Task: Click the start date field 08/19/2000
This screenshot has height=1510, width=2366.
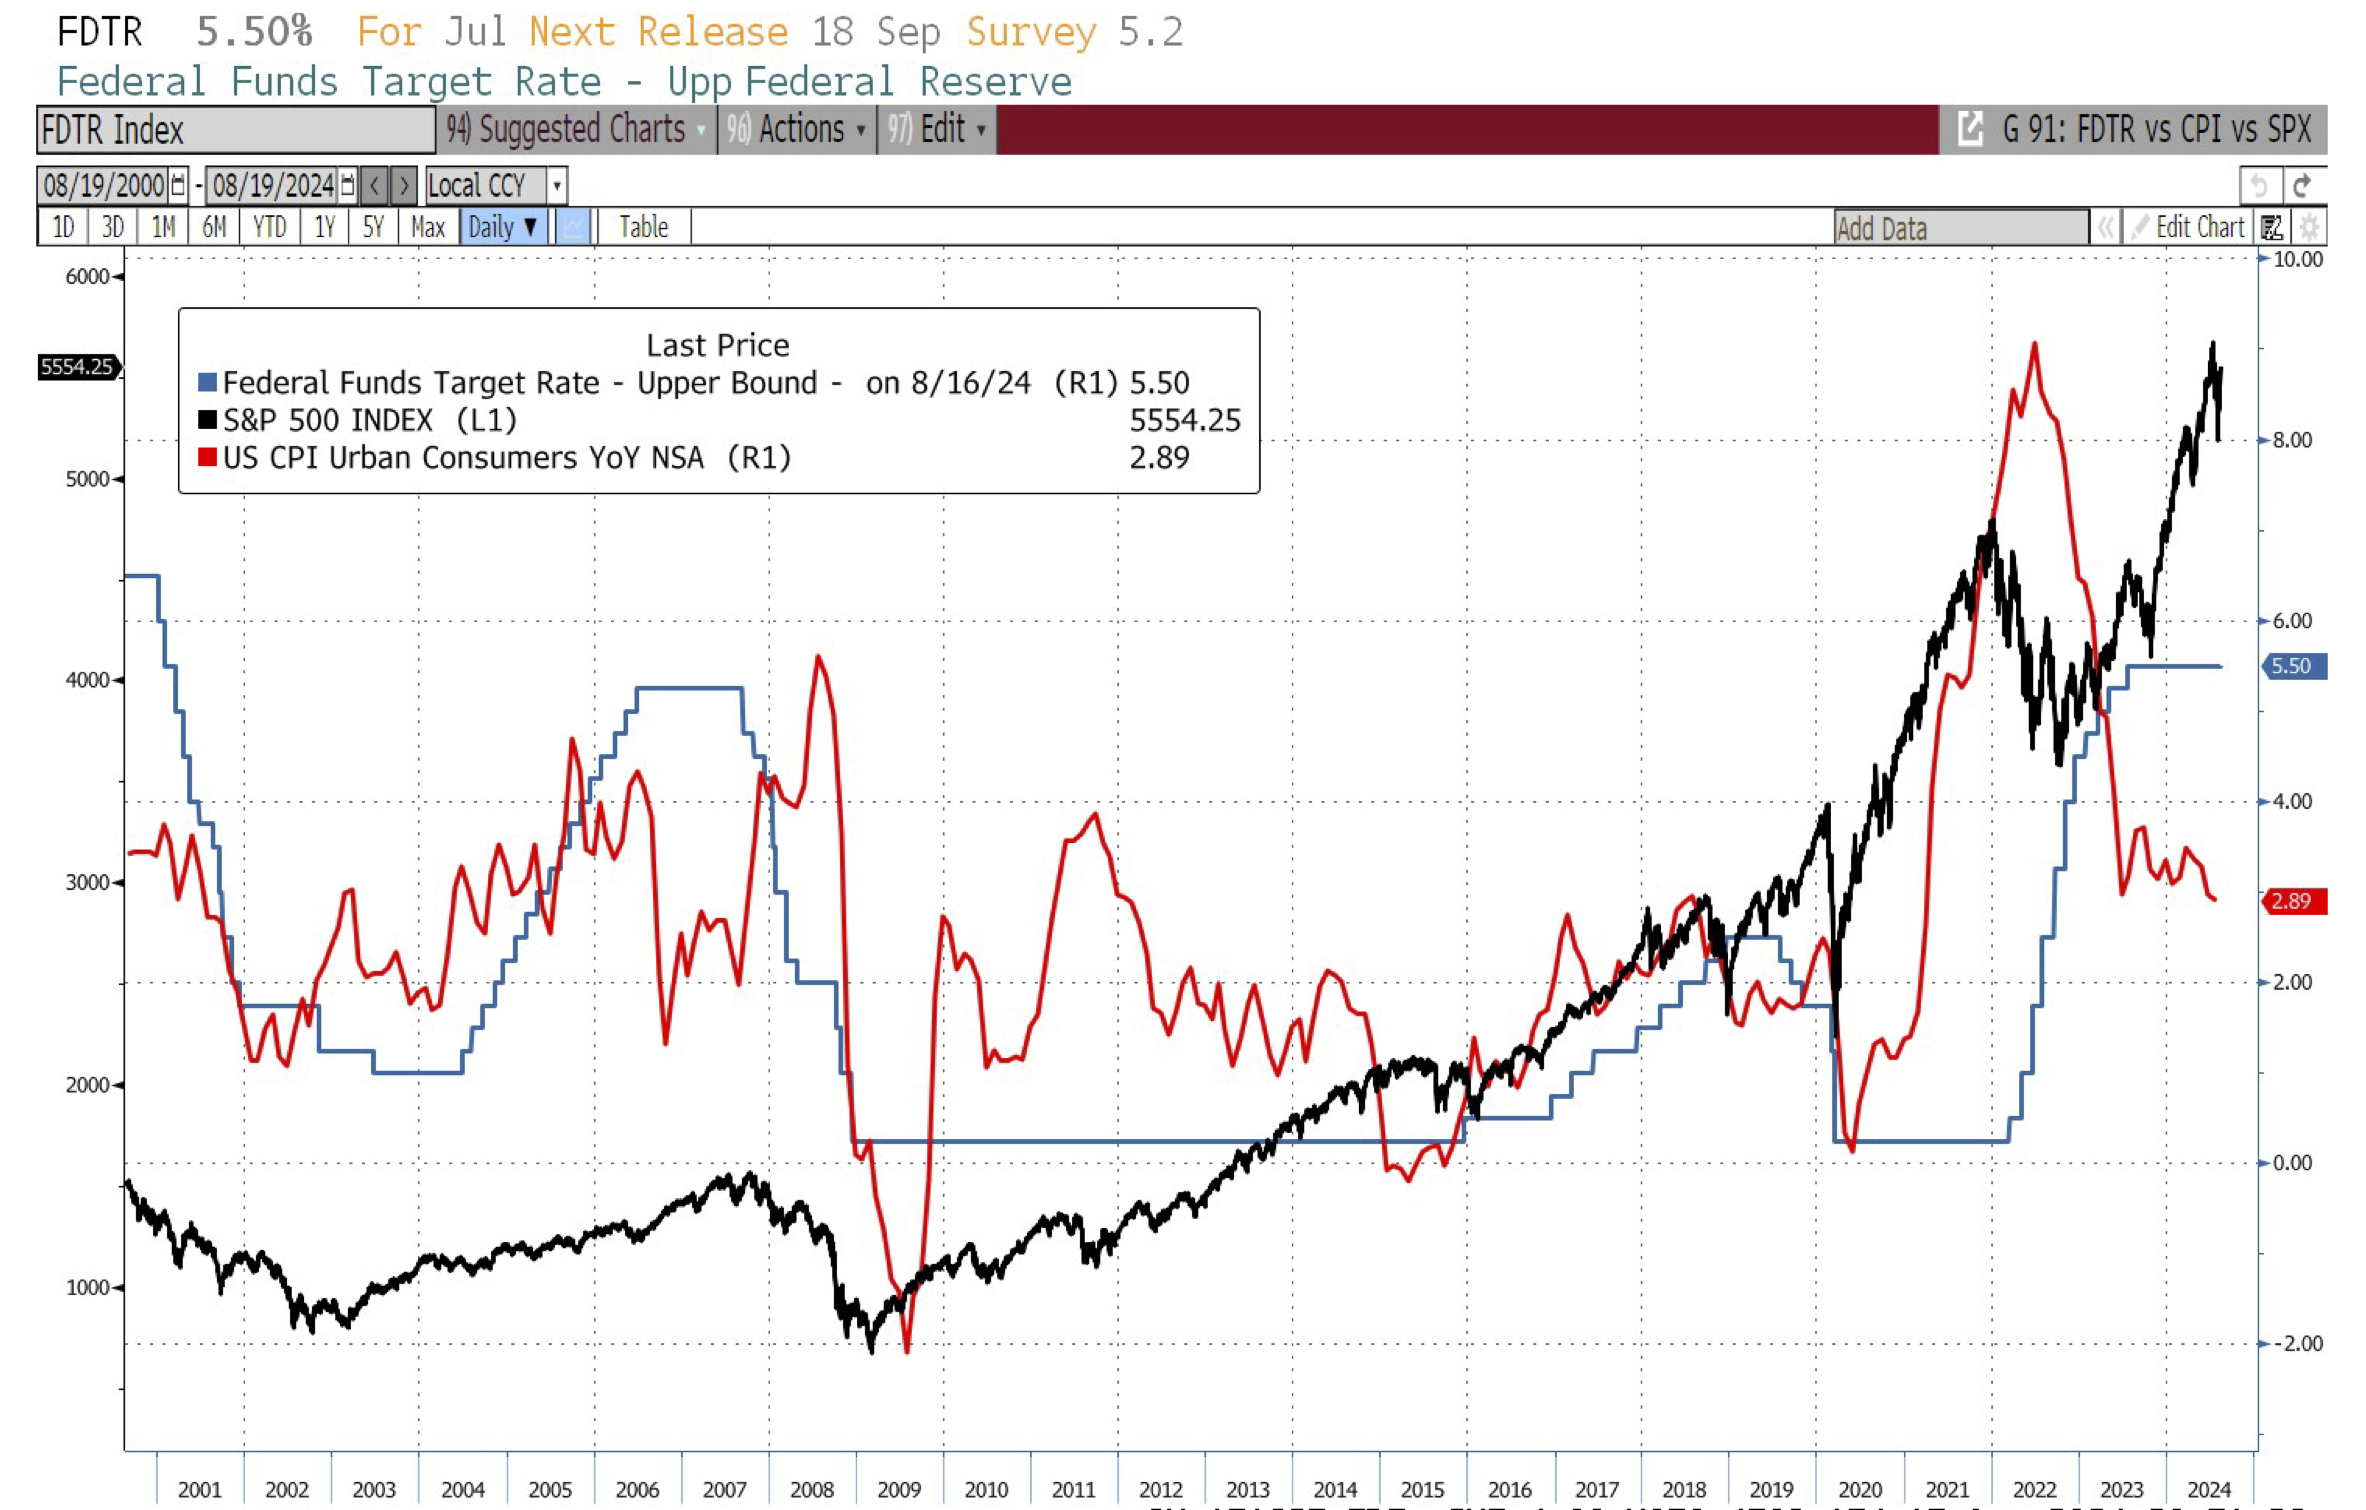Action: click(x=103, y=185)
